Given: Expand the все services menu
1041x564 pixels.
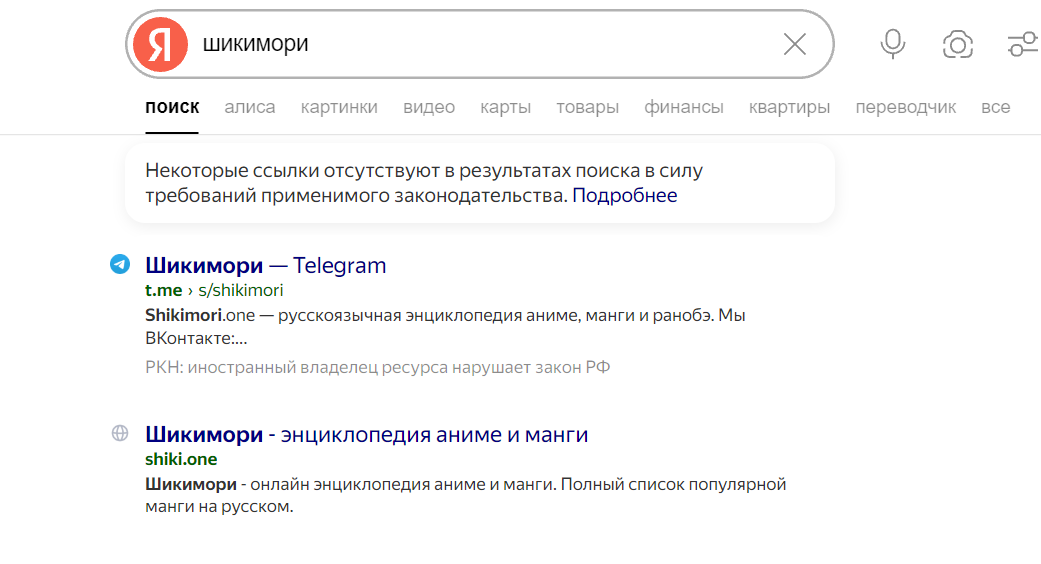Looking at the screenshot, I should [995, 107].
